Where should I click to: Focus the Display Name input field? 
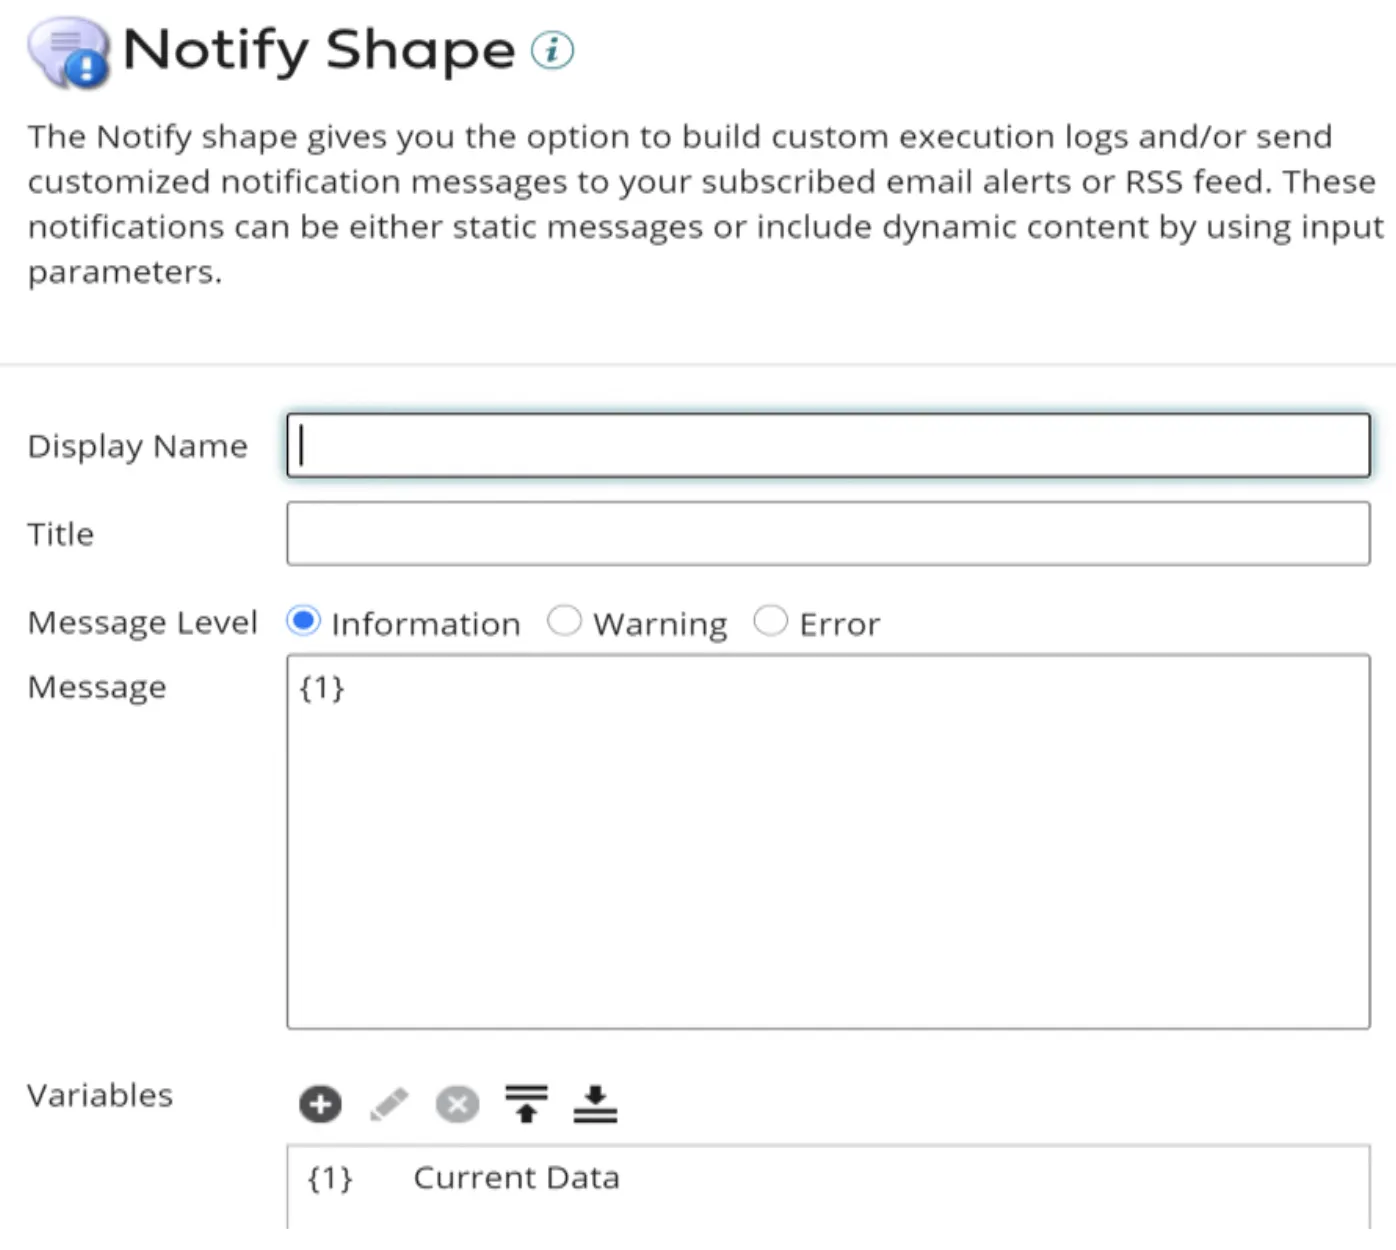click(x=828, y=445)
